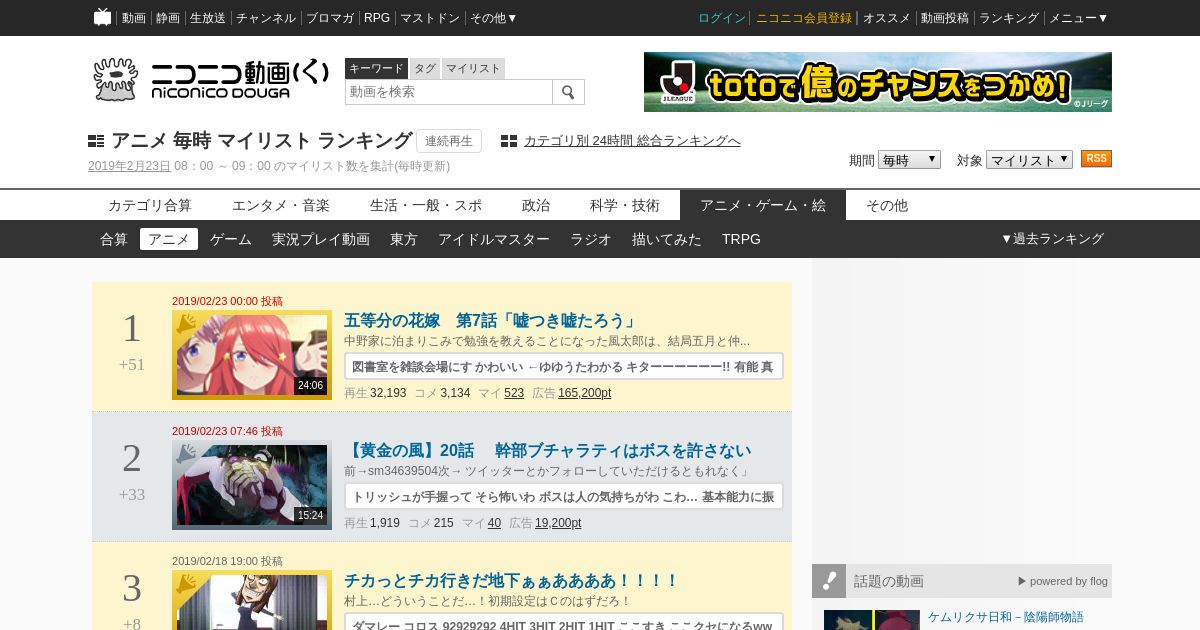Image resolution: width=1200 pixels, height=630 pixels.
Task: Open 動画投稿 link in top bar
Action: click(x=945, y=18)
